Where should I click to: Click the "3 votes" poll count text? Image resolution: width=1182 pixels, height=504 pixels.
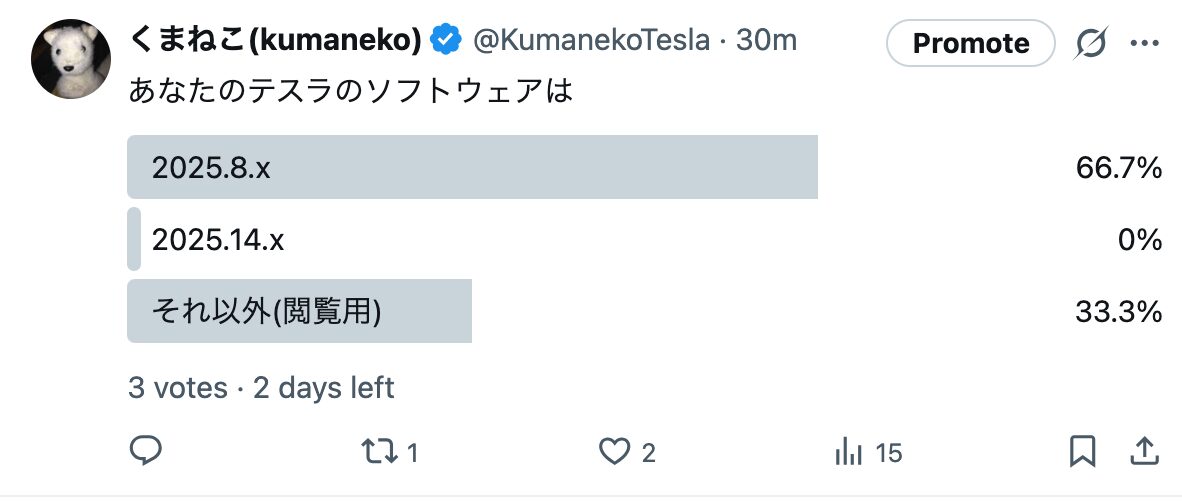(177, 387)
